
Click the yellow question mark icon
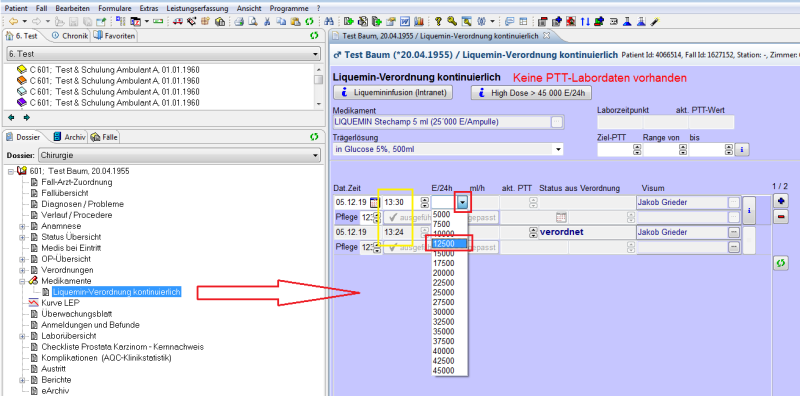point(438,21)
